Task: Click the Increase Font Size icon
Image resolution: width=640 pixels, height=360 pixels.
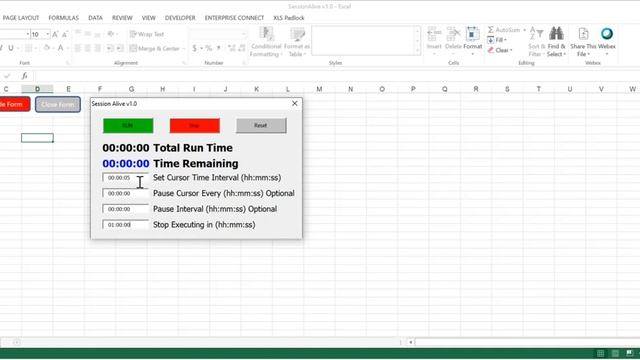Action: (x=55, y=35)
